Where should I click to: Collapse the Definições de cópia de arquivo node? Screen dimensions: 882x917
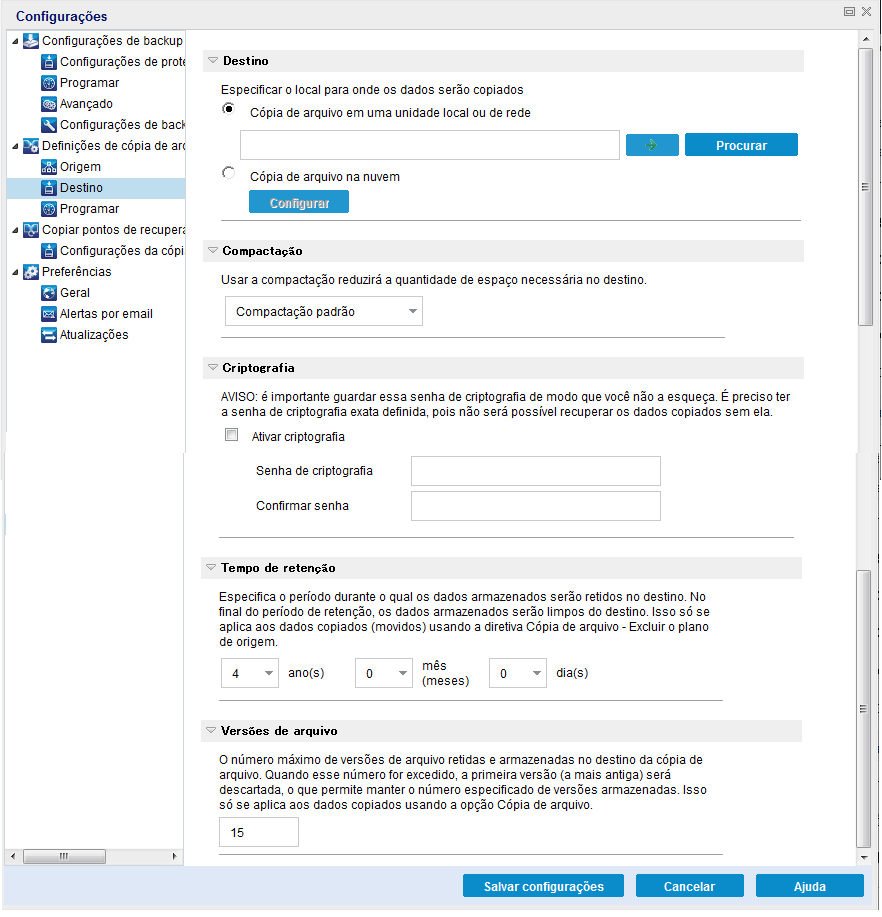15,147
